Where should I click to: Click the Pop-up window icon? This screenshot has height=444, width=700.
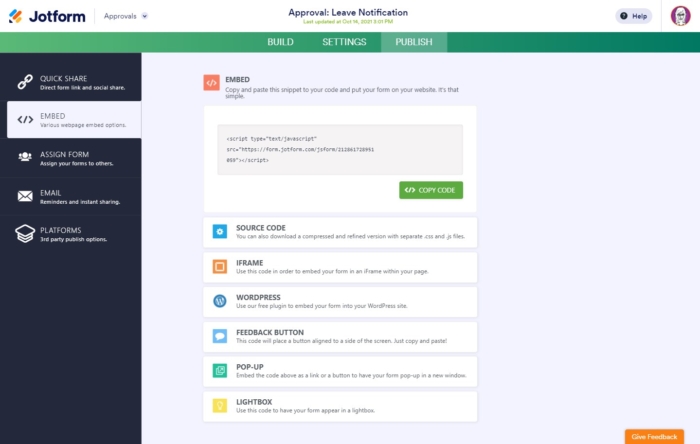pyautogui.click(x=220, y=370)
